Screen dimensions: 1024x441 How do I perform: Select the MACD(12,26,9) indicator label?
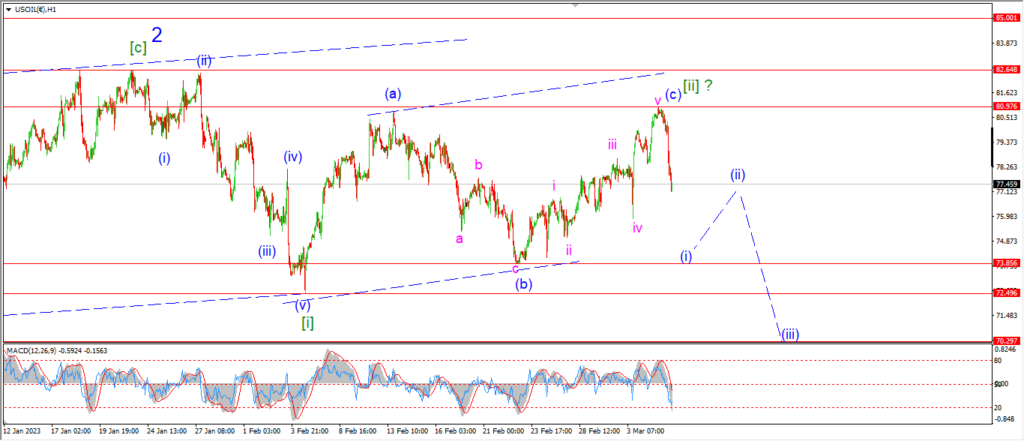33,351
